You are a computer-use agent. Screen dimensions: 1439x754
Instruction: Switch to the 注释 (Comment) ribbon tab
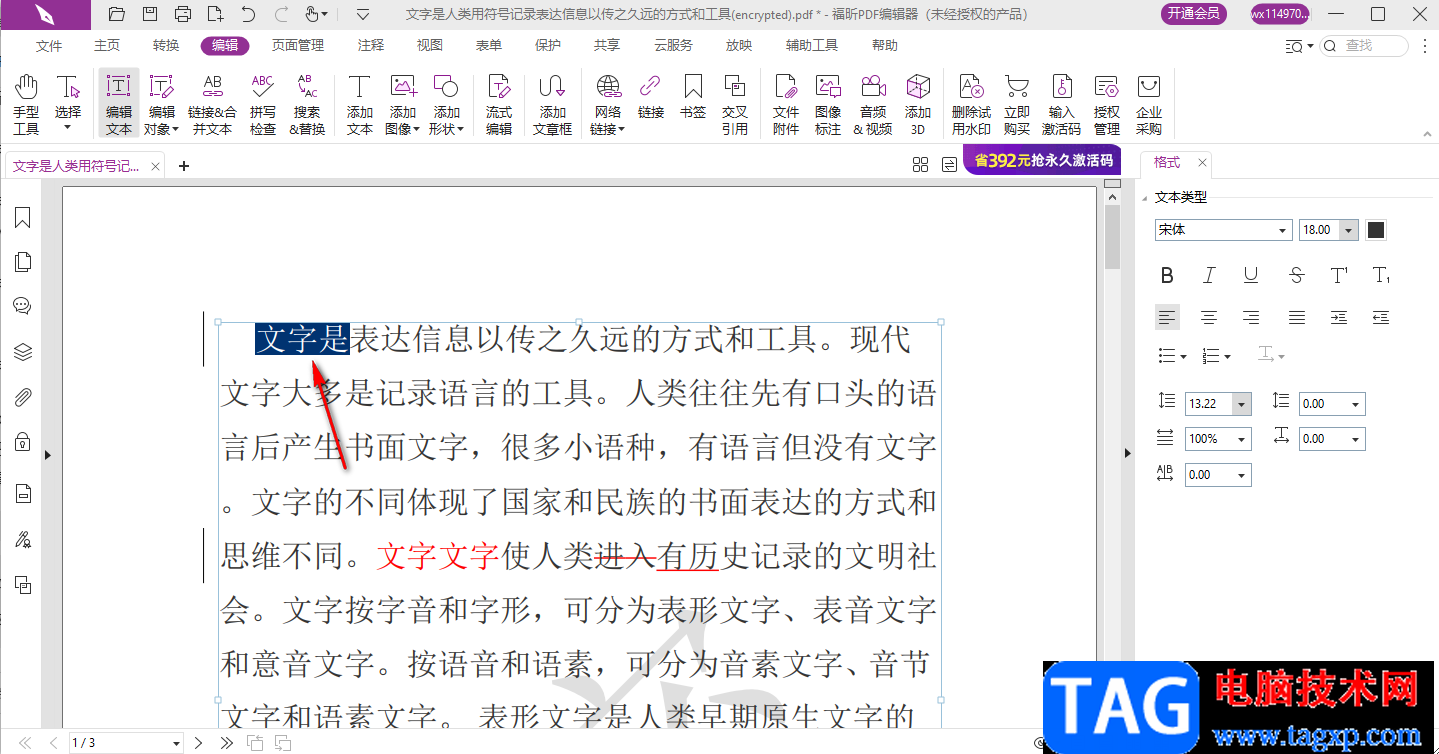371,45
